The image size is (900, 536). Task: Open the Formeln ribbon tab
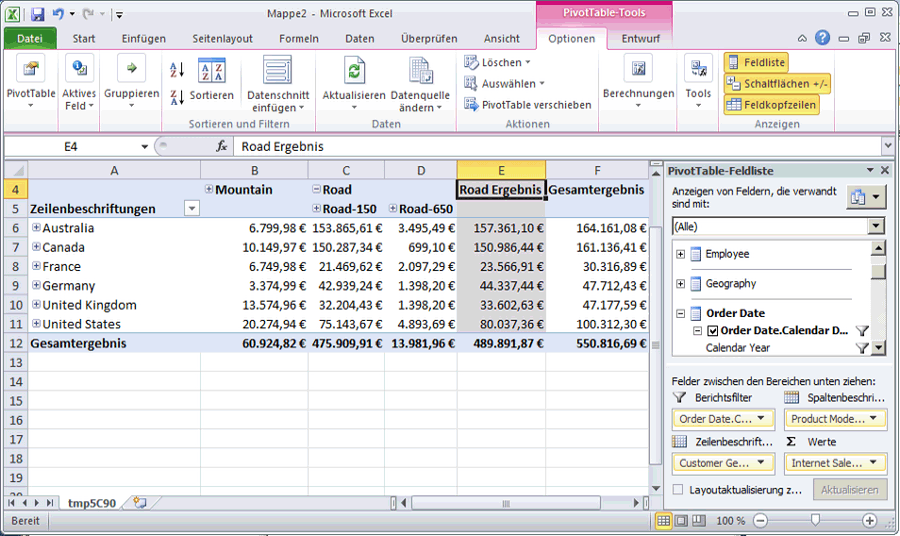[298, 39]
